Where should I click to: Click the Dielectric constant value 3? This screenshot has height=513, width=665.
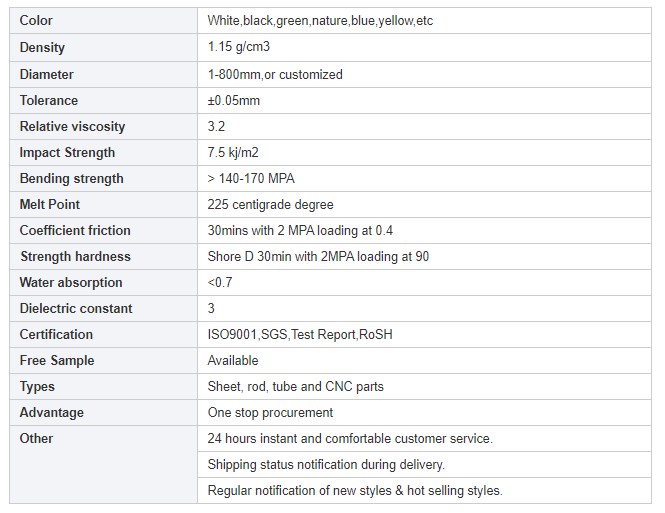point(211,308)
